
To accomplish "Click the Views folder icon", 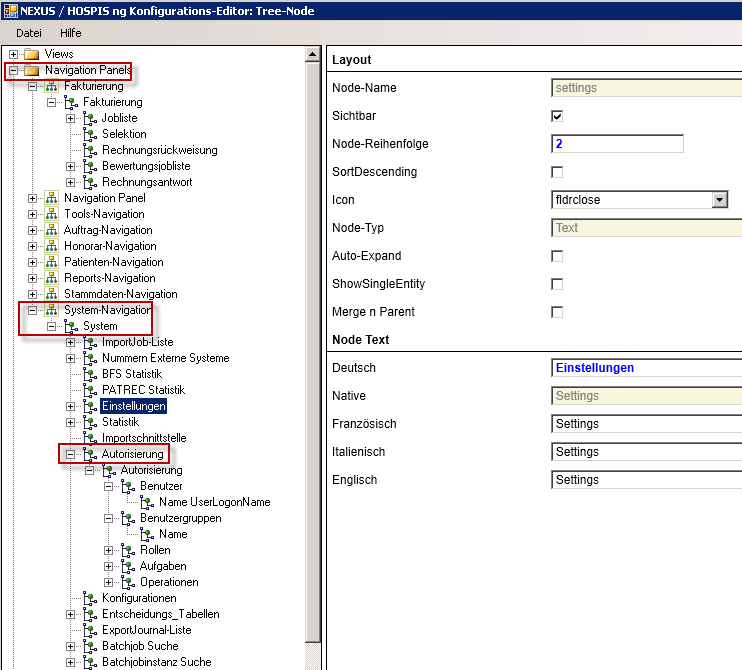I will pos(32,54).
